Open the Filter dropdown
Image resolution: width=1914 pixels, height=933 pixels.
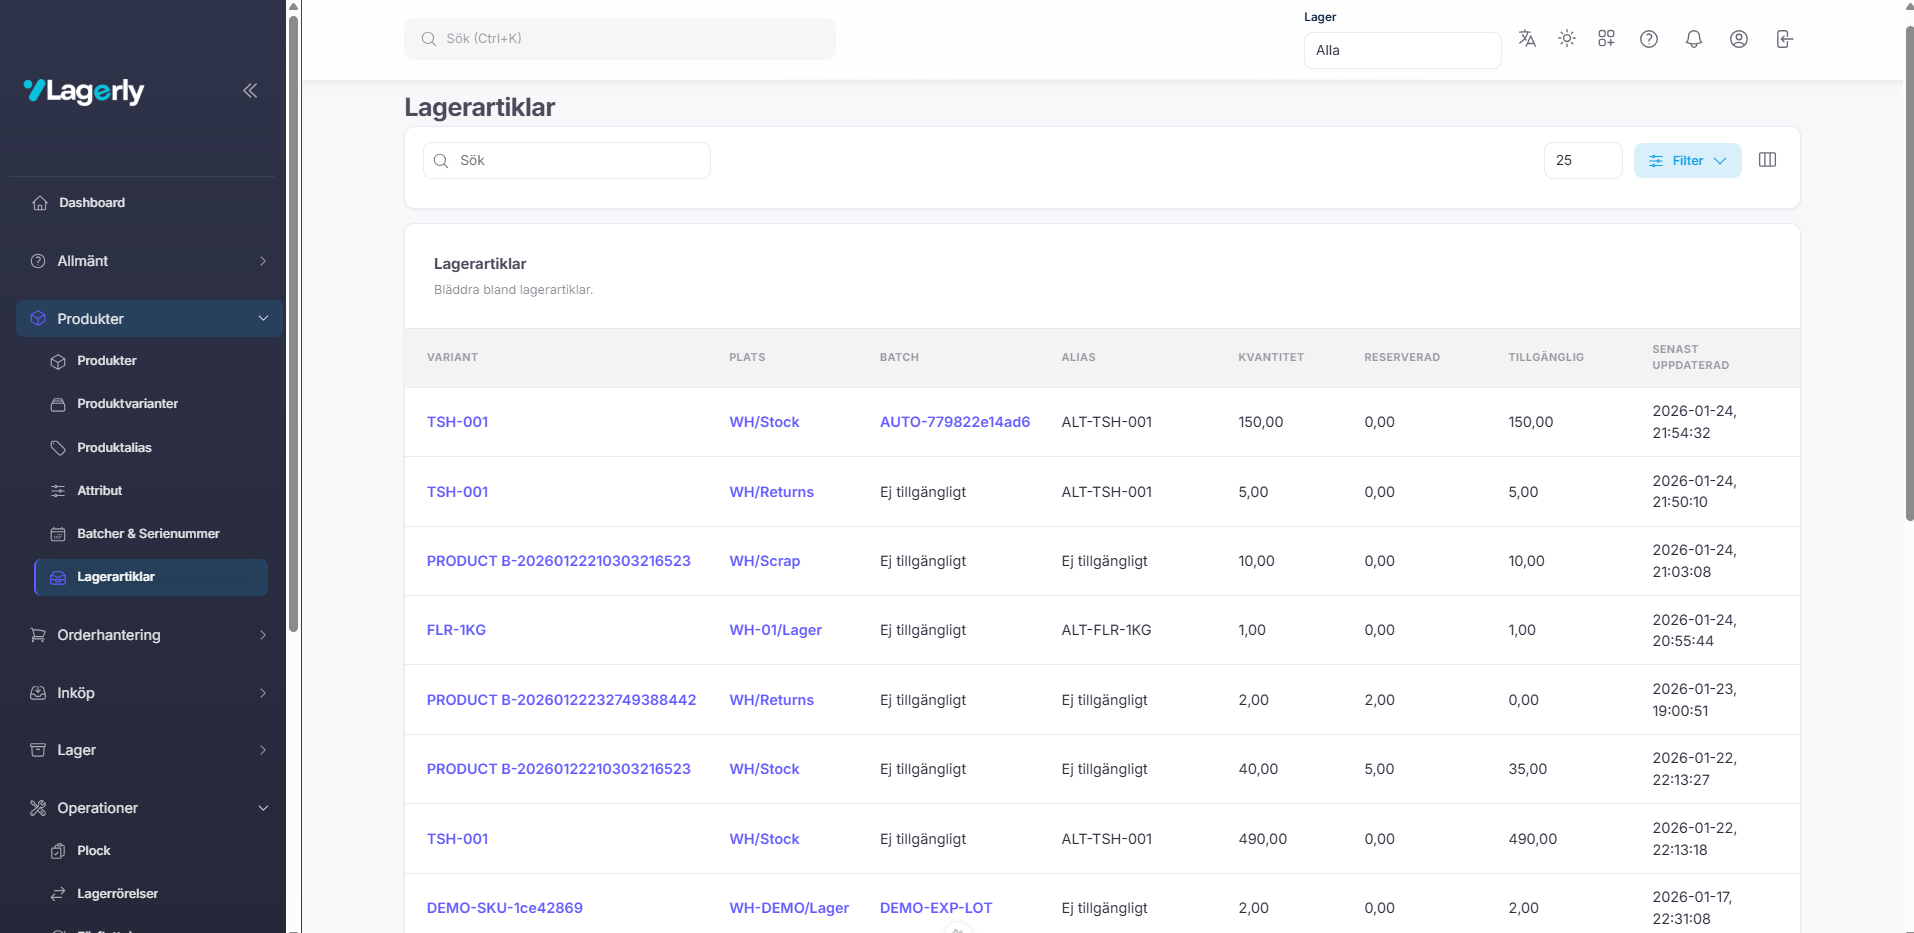[x=1687, y=160]
